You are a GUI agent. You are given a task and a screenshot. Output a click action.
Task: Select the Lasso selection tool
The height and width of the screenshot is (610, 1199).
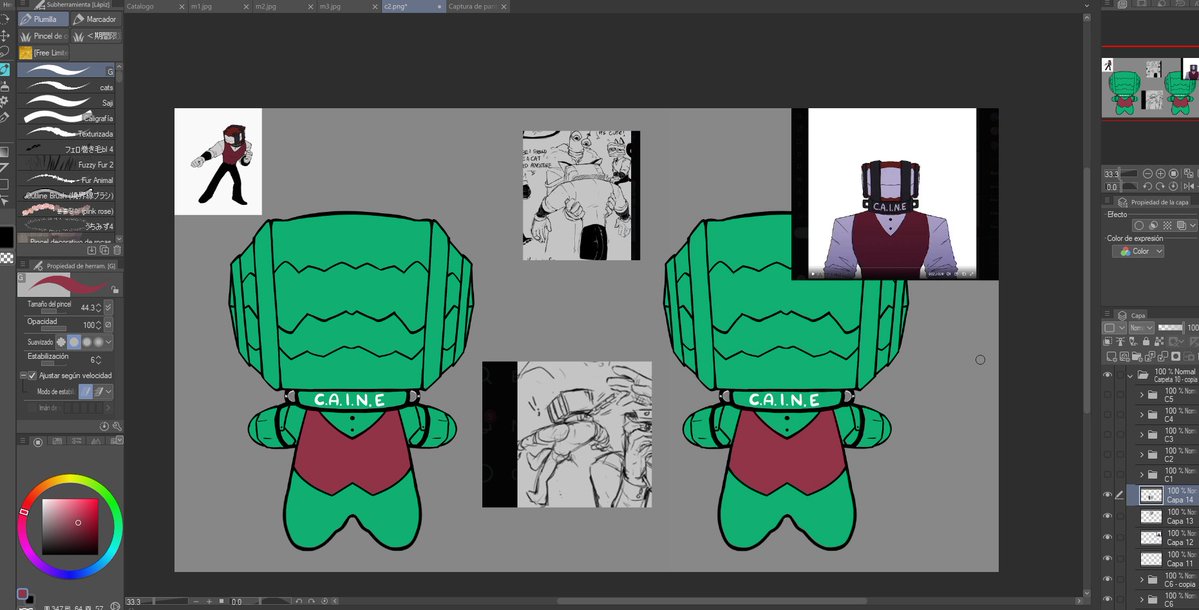coord(5,52)
